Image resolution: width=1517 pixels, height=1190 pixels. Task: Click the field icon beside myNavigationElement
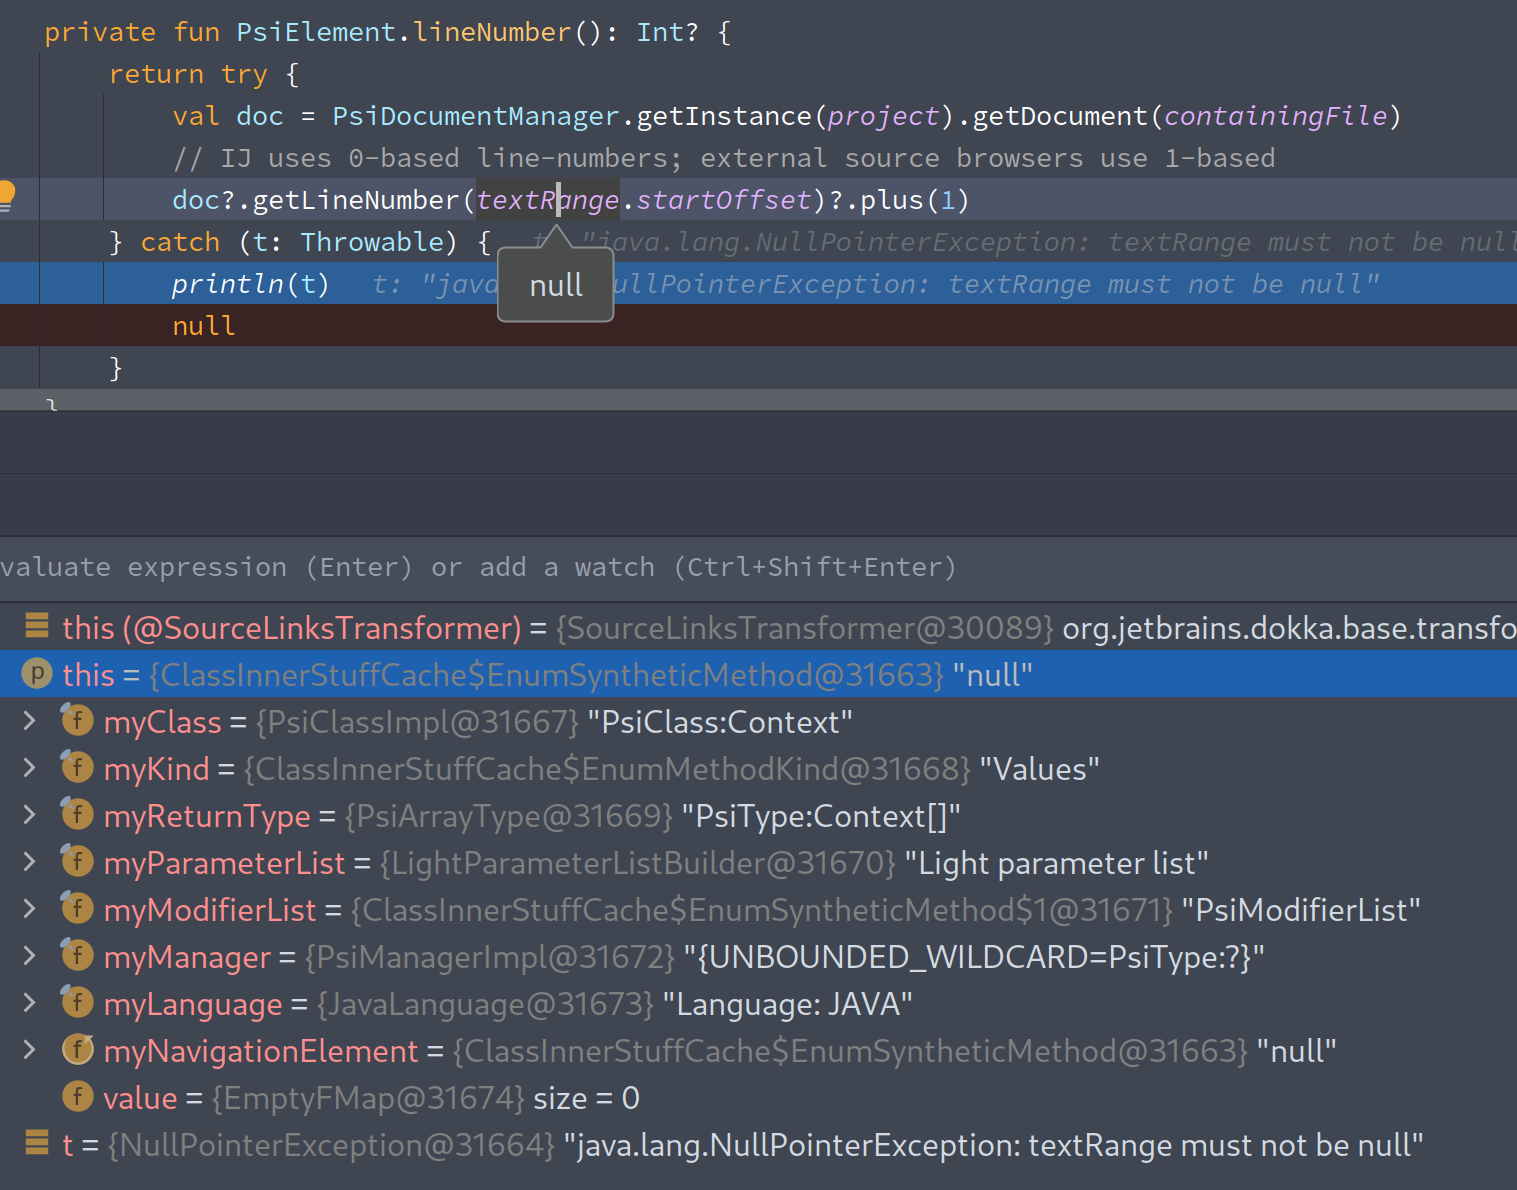pyautogui.click(x=77, y=1049)
